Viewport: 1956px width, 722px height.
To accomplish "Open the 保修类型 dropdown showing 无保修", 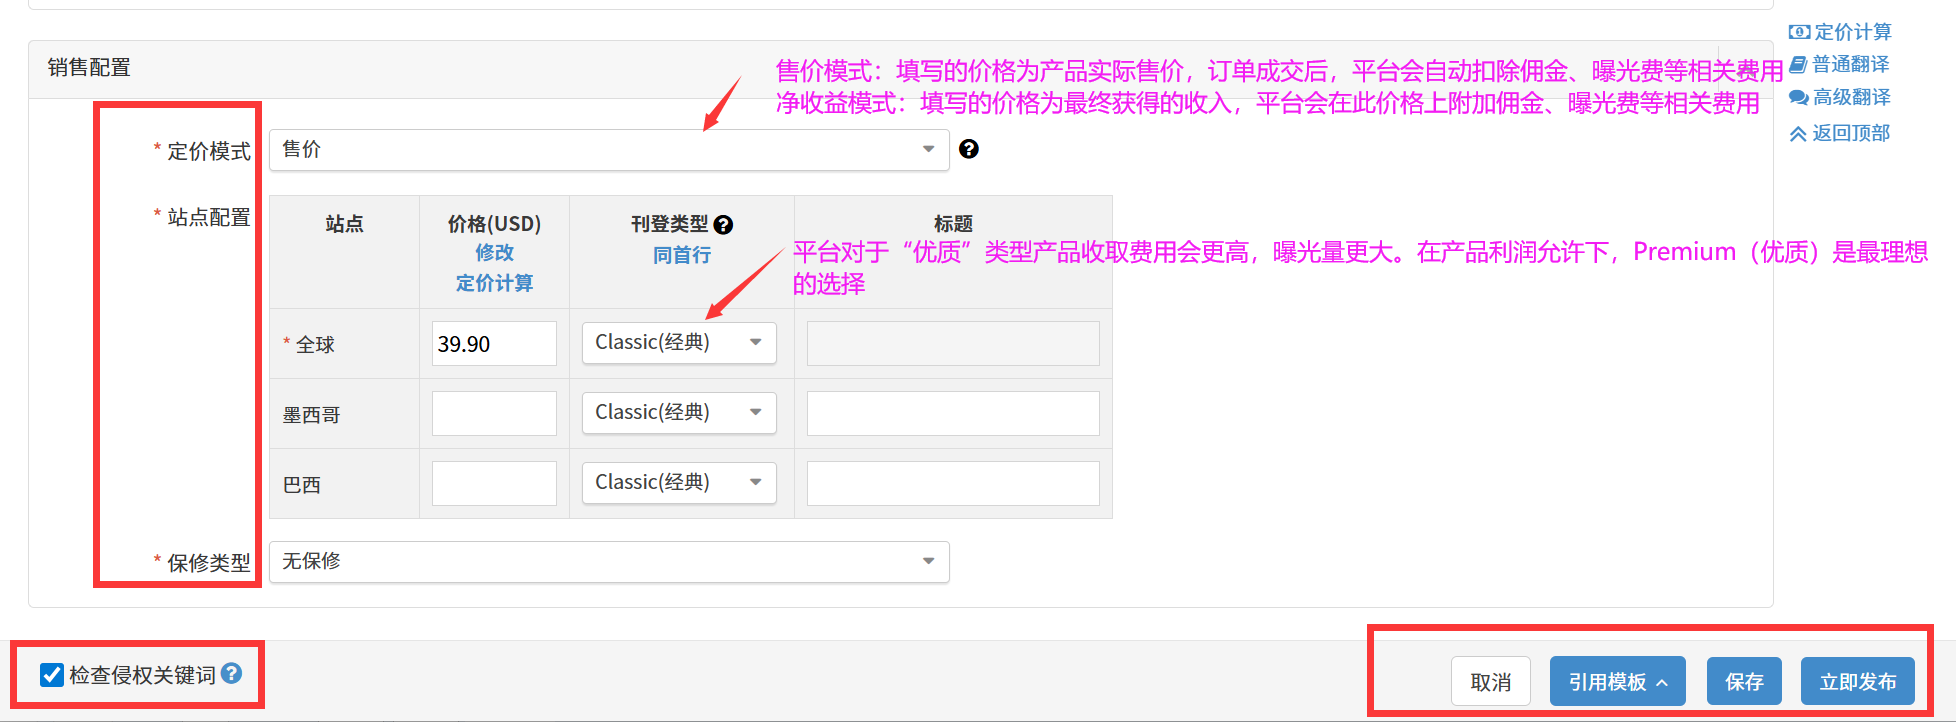I will (x=608, y=562).
